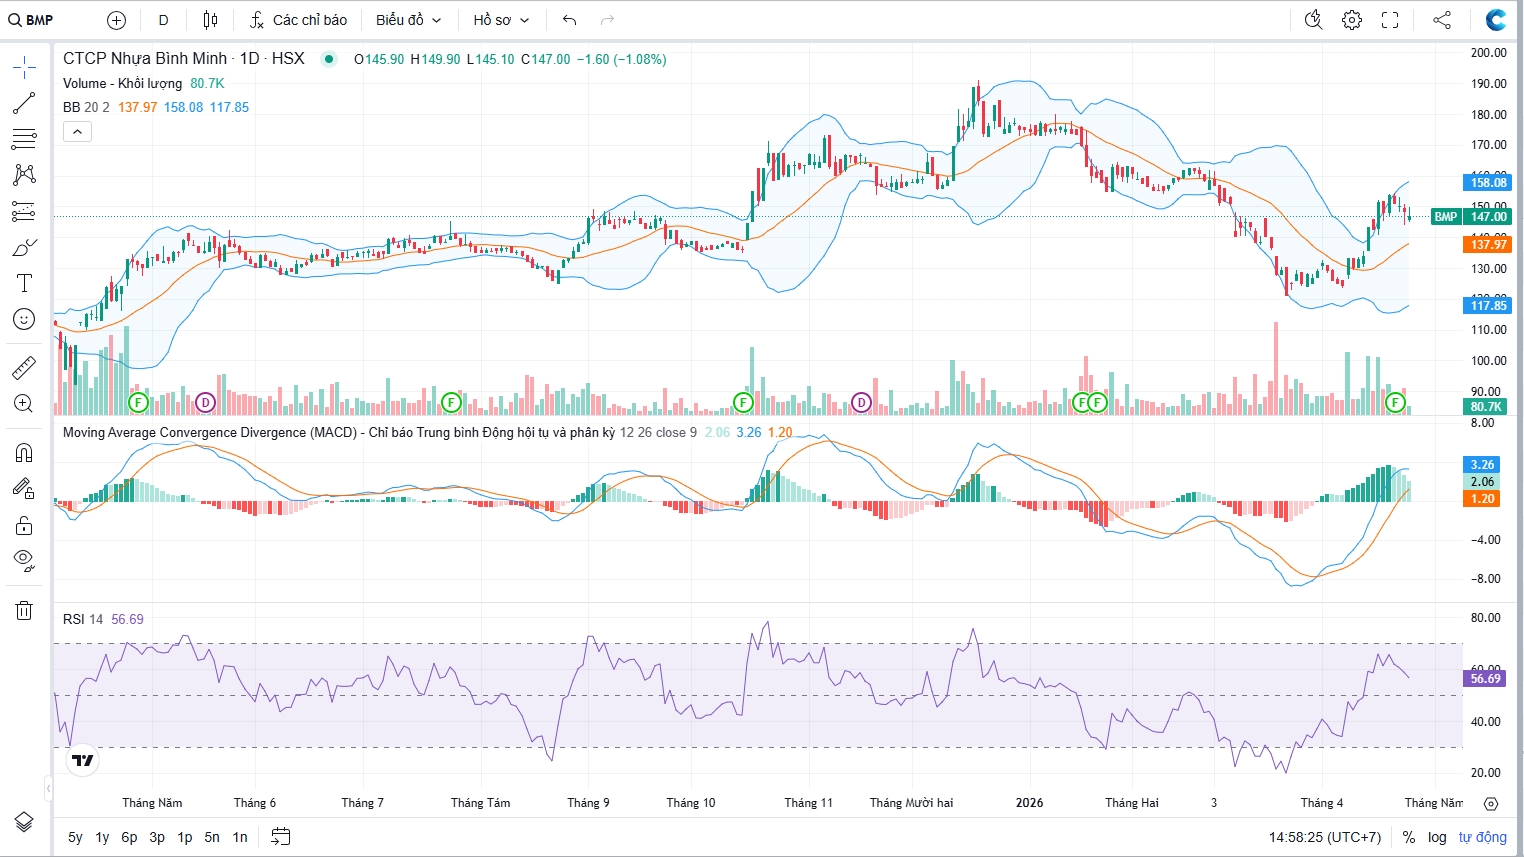Click the trash remove drawings icon
This screenshot has width=1524, height=857.
[x=24, y=610]
